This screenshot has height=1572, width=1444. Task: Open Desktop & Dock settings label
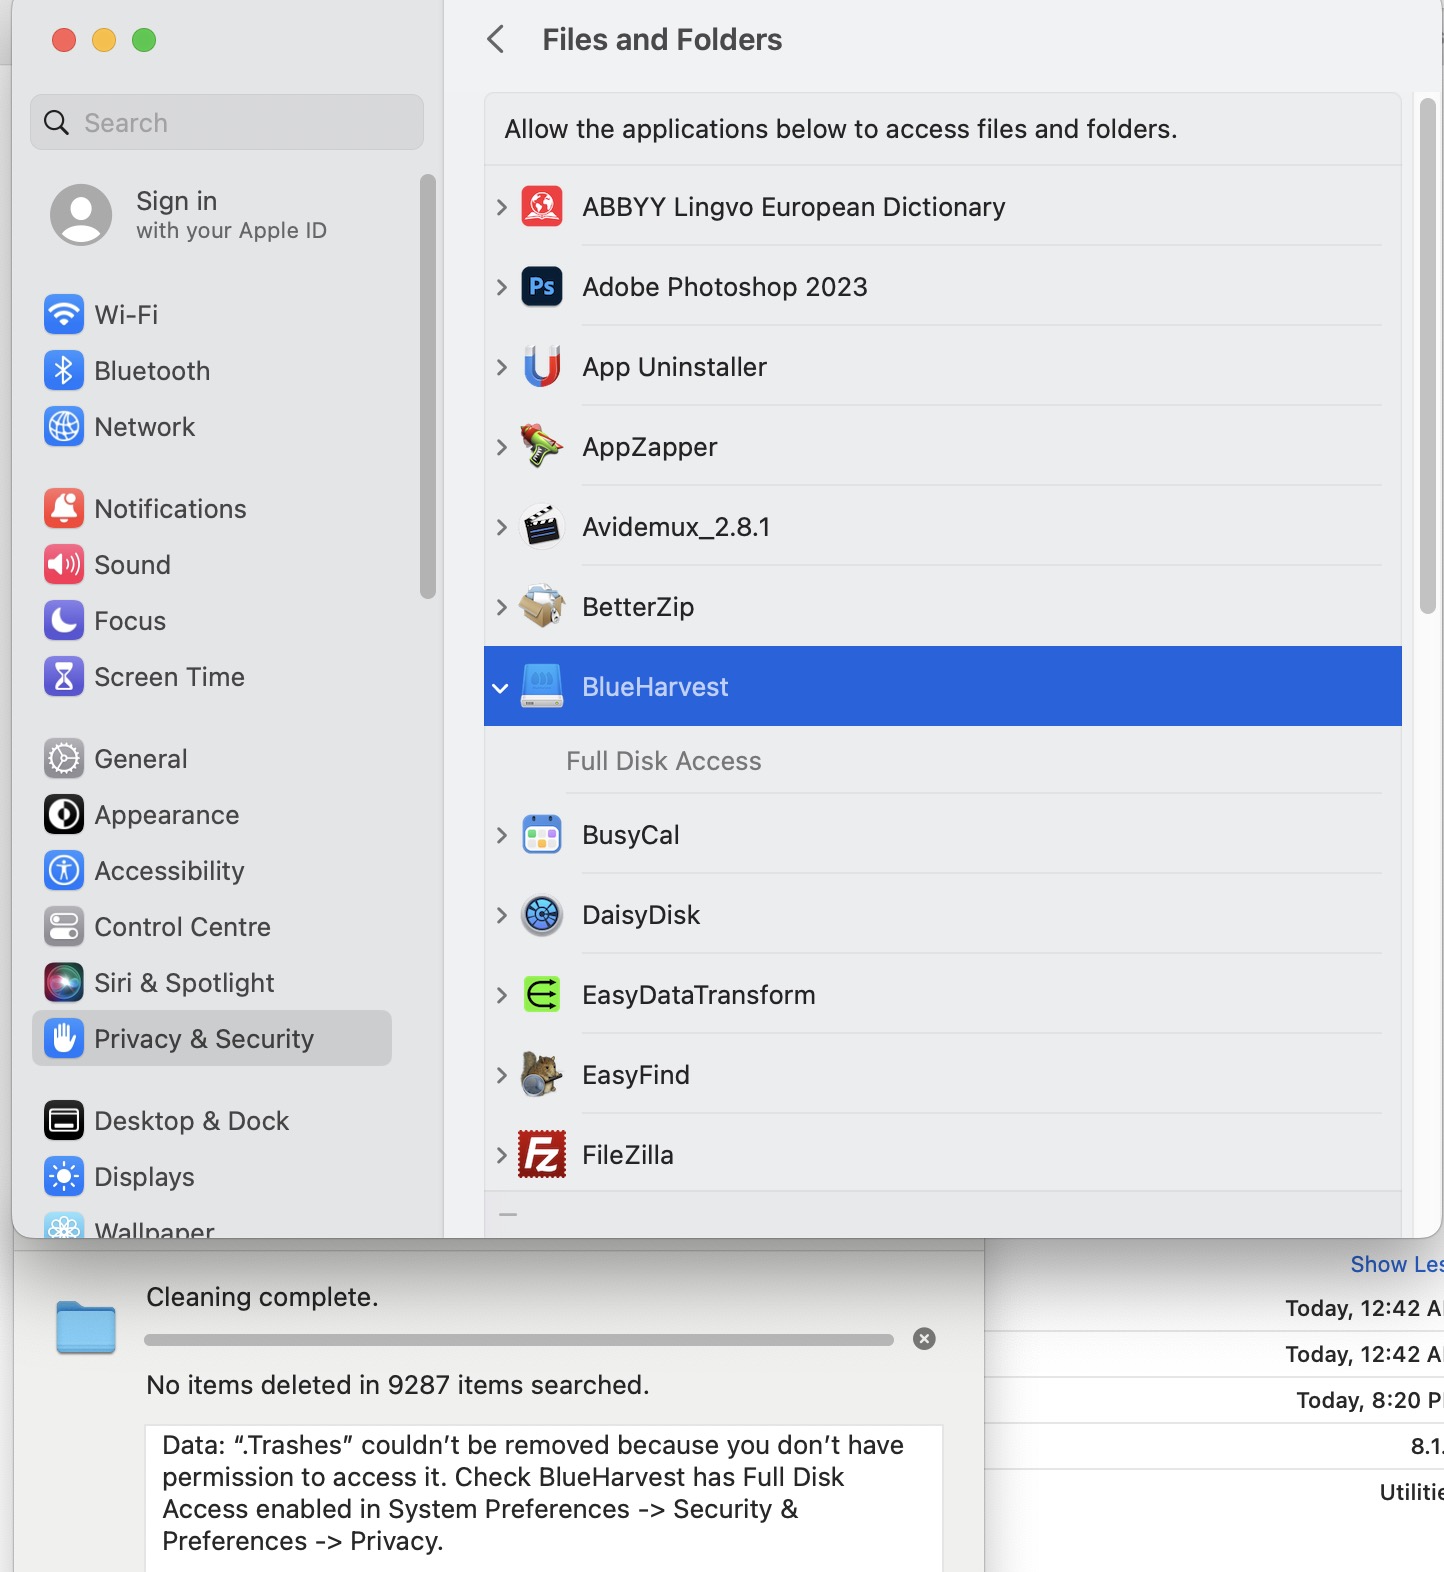[191, 1121]
